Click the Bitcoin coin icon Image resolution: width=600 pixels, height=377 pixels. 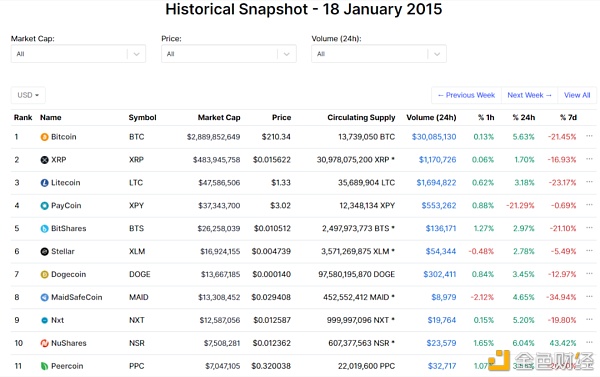[x=44, y=137]
